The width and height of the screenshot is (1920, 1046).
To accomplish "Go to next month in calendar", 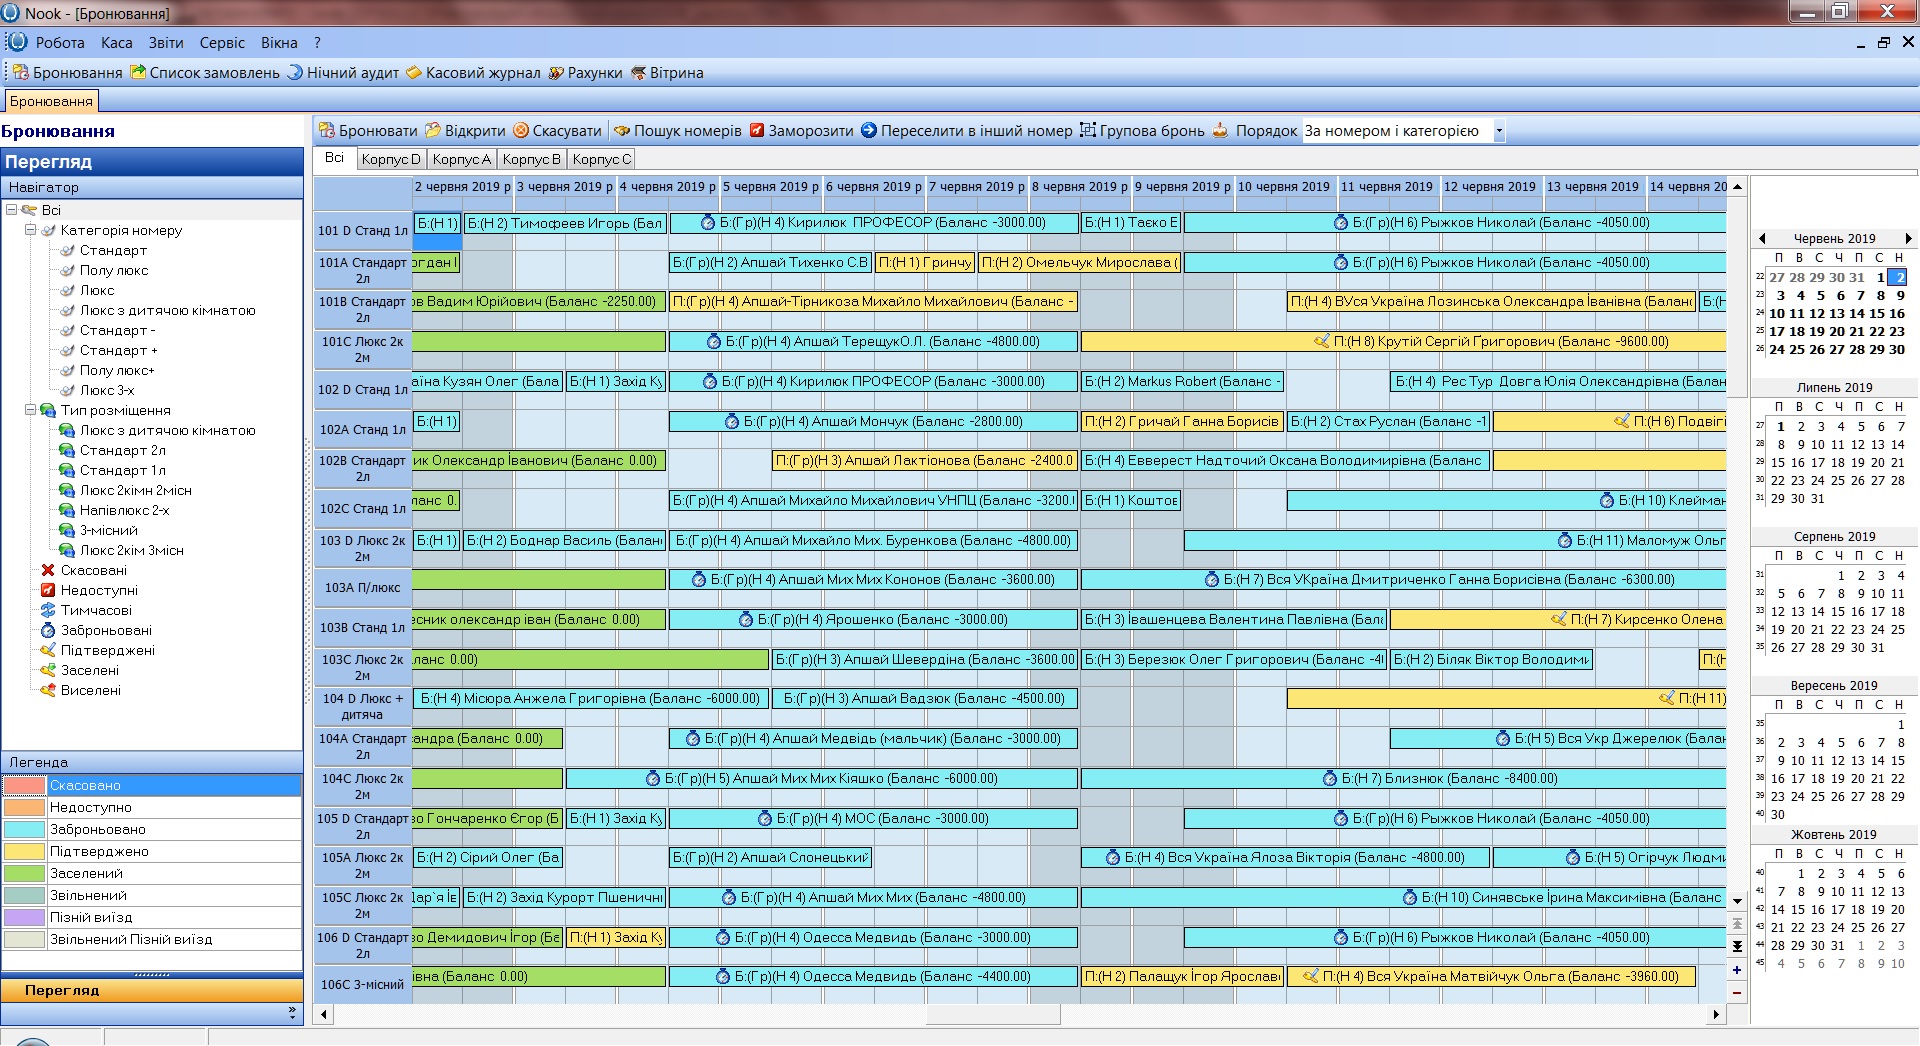I will (x=1908, y=239).
